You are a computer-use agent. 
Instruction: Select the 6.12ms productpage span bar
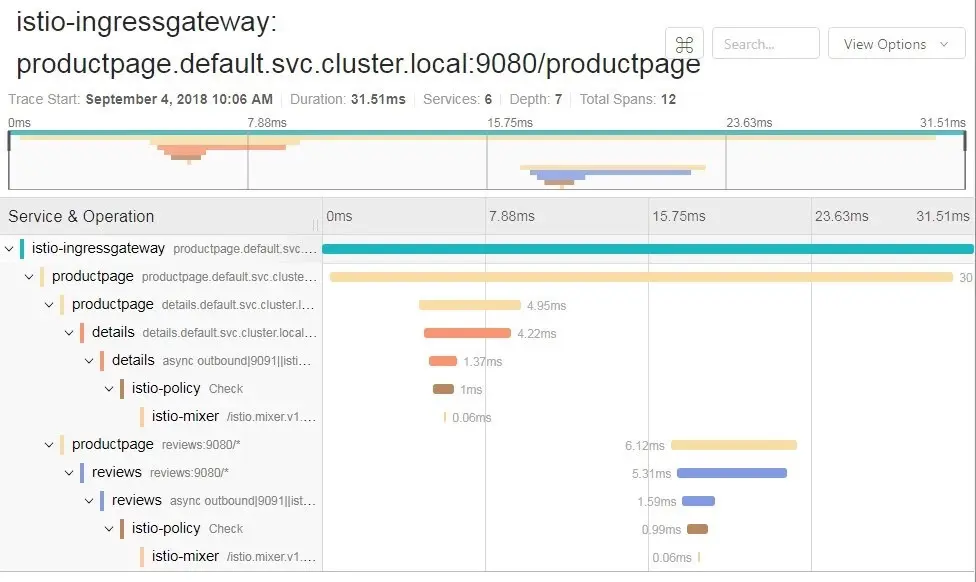coord(734,445)
